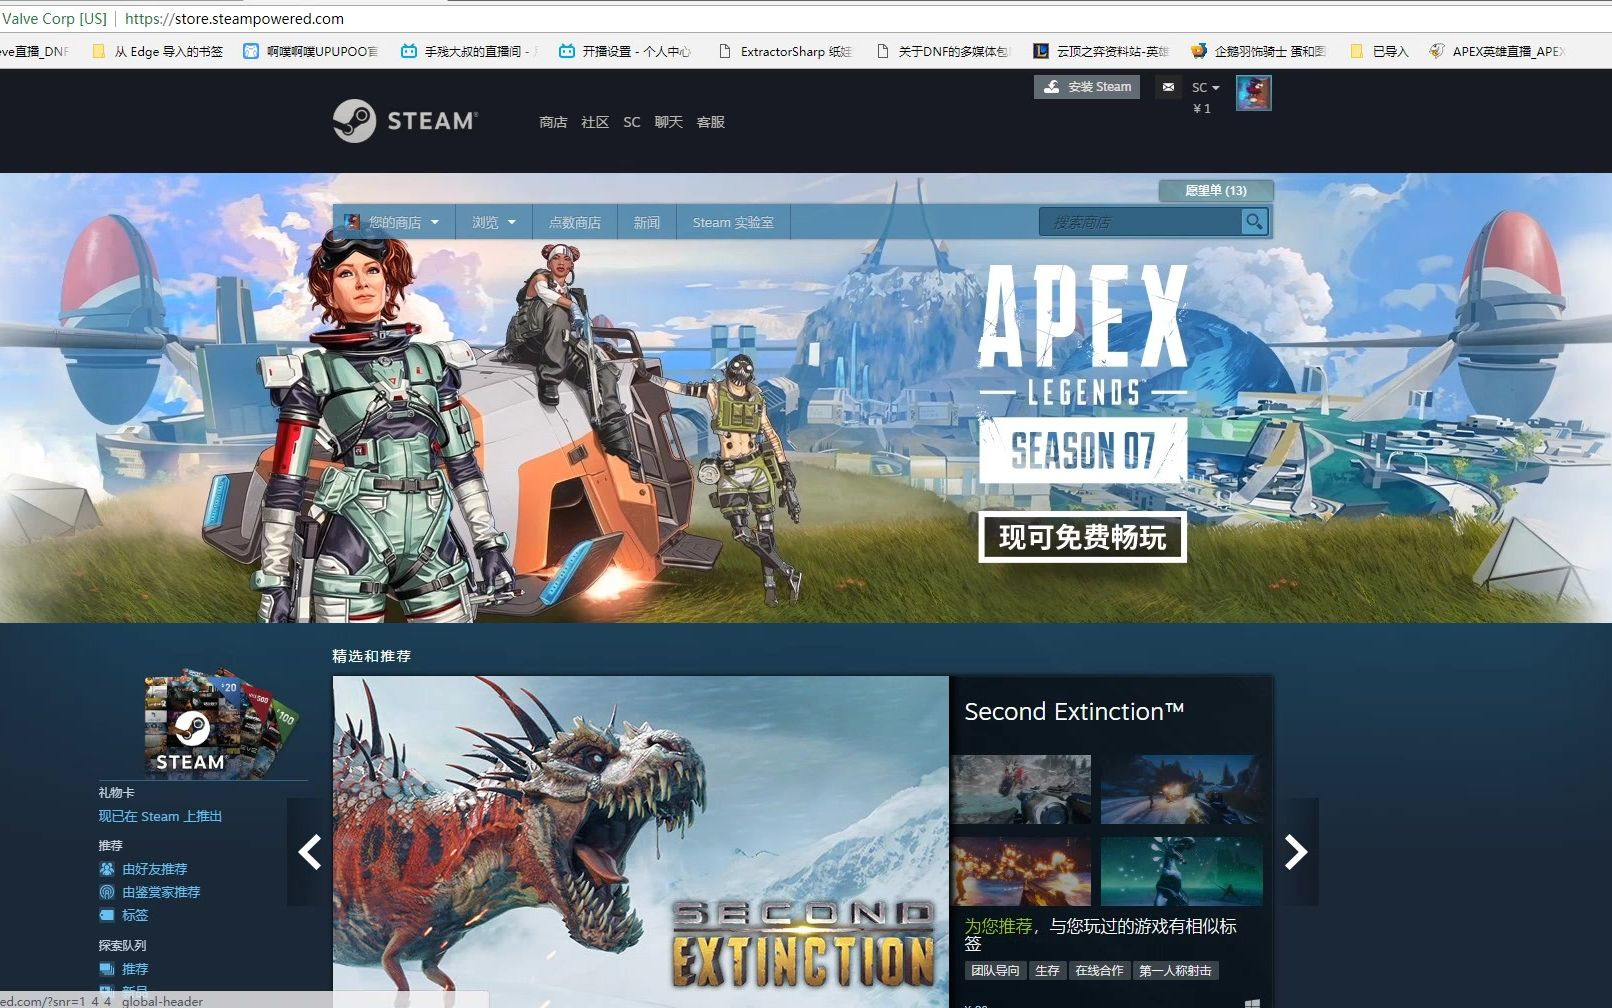1612x1008 pixels.
Task: Open the 关于DNF的多媒体包 bookmark
Action: tap(943, 51)
